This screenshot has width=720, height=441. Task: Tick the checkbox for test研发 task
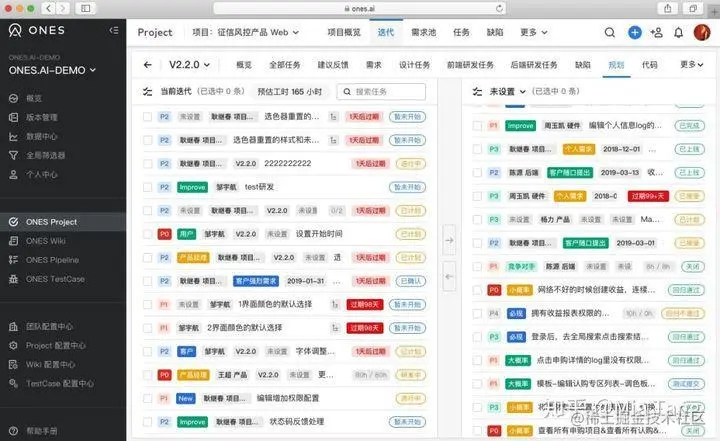pyautogui.click(x=147, y=187)
